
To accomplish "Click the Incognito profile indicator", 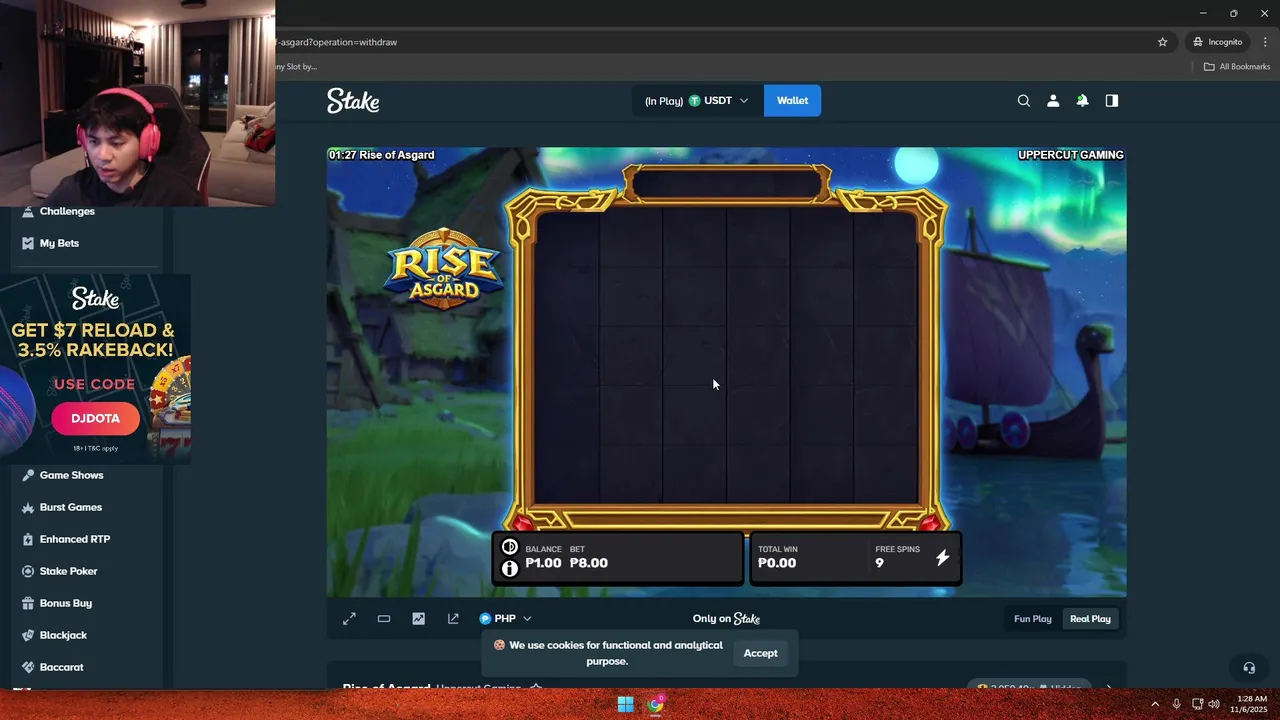I will [1217, 42].
